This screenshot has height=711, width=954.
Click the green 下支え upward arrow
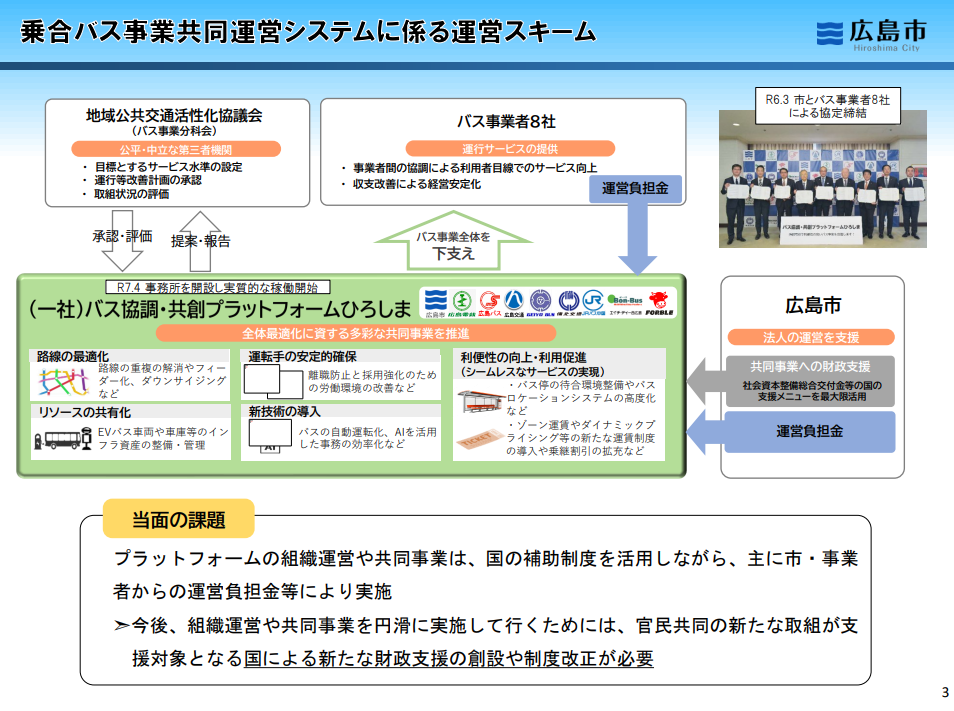[x=453, y=243]
